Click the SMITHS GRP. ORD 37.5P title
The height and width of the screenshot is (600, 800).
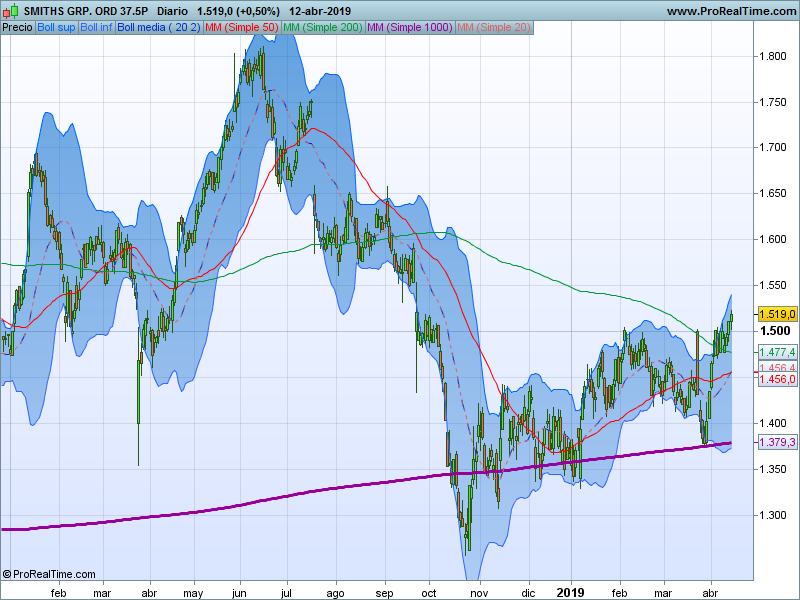(86, 11)
